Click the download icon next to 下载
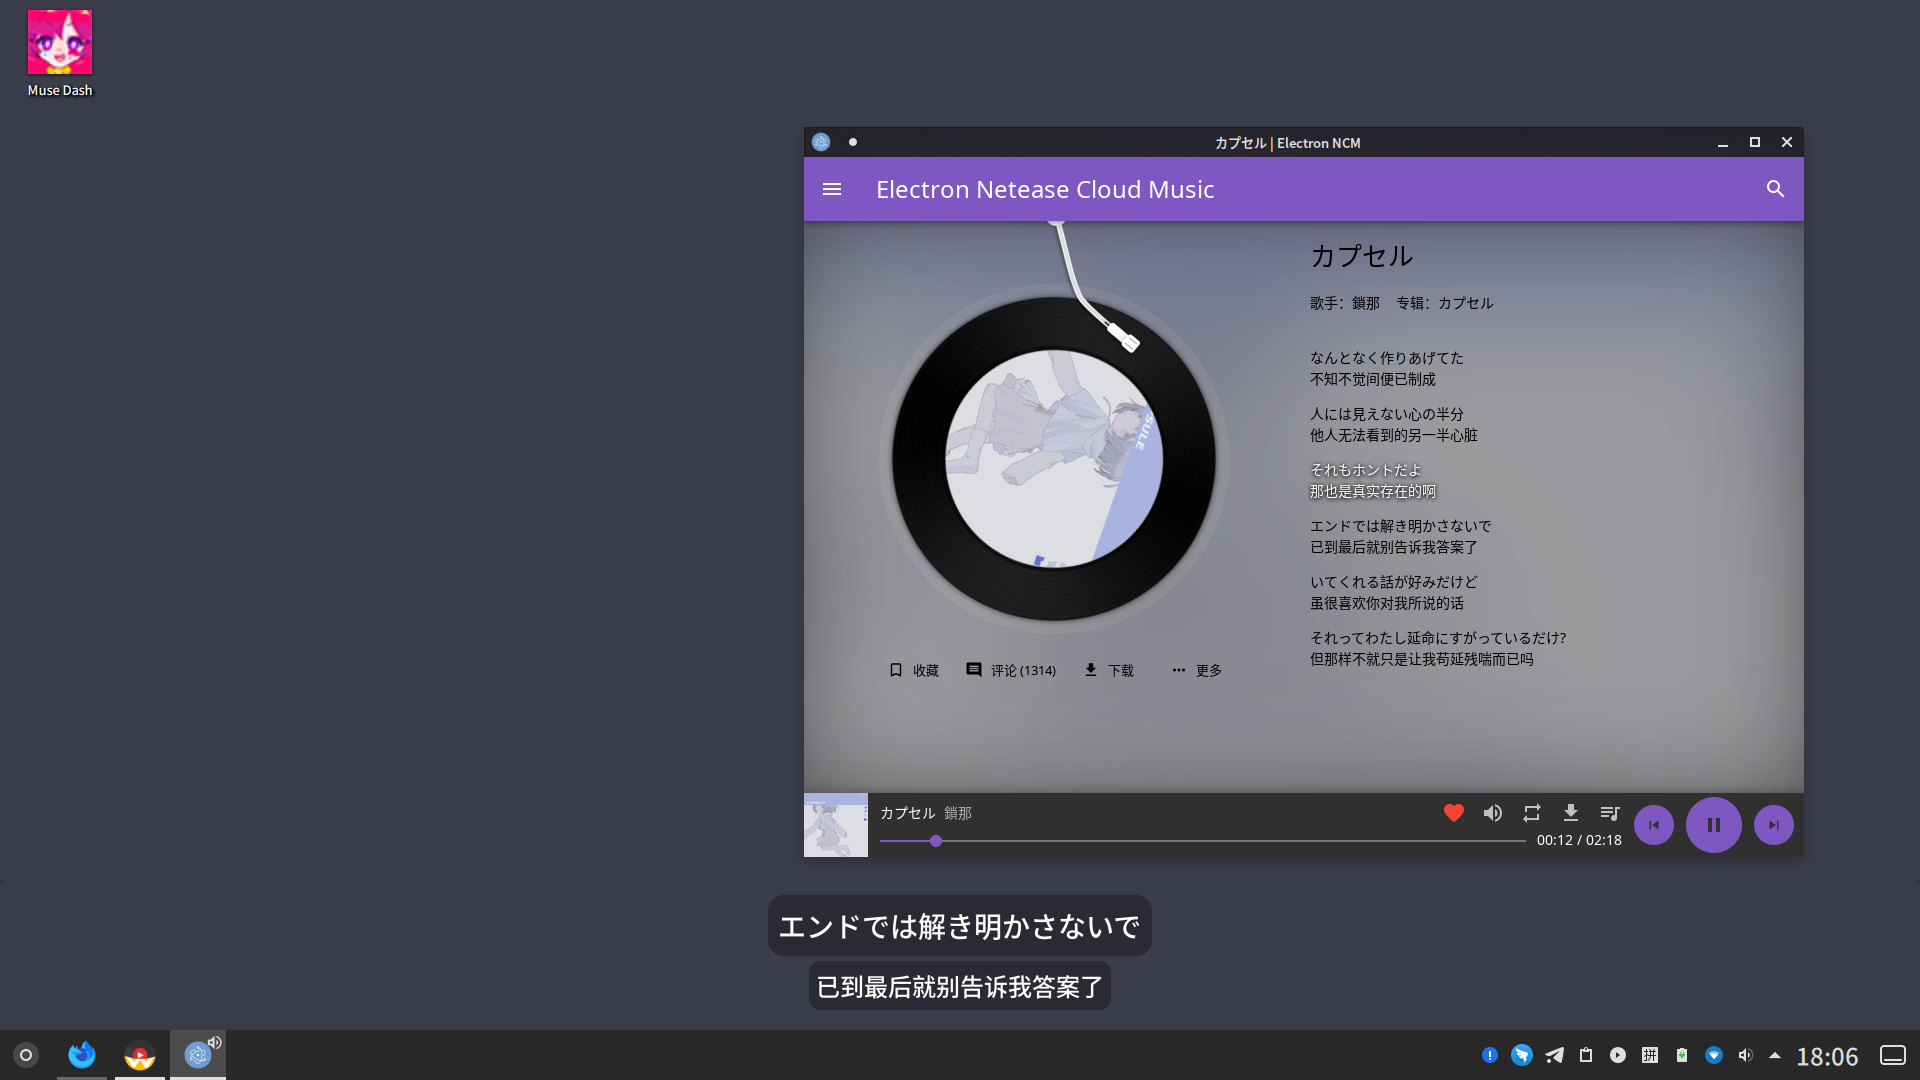 coord(1090,670)
